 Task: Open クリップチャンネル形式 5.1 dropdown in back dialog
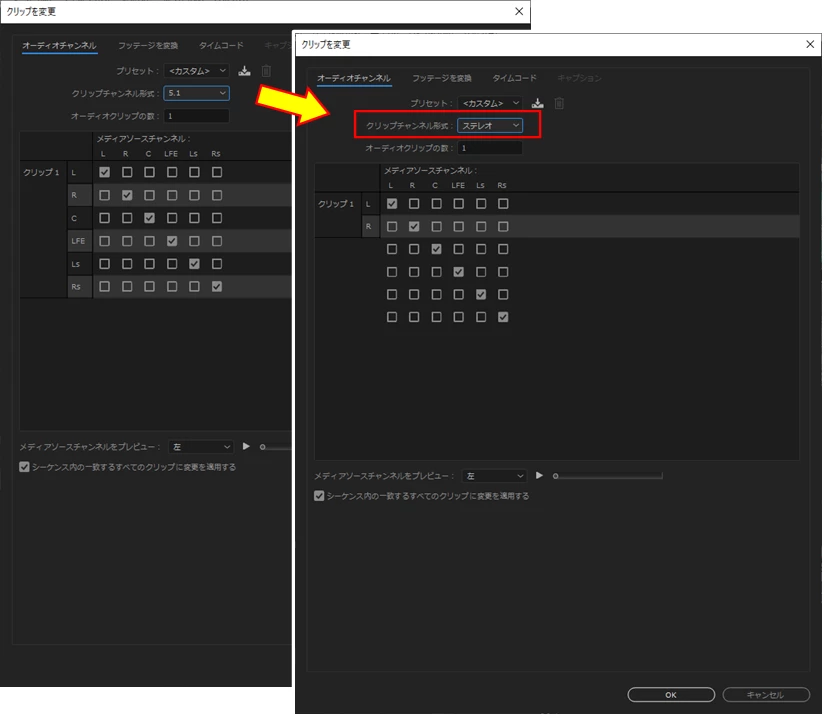(196, 93)
